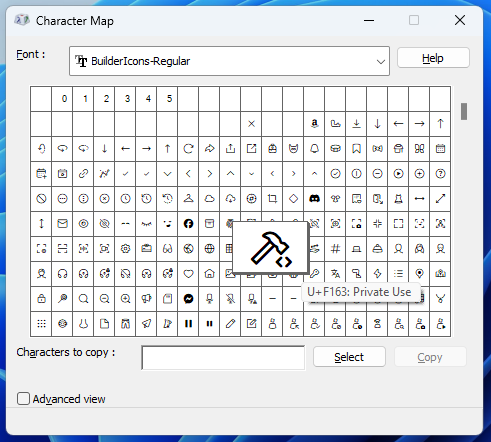
Task: Select the gear settings glyph
Action: click(x=125, y=249)
